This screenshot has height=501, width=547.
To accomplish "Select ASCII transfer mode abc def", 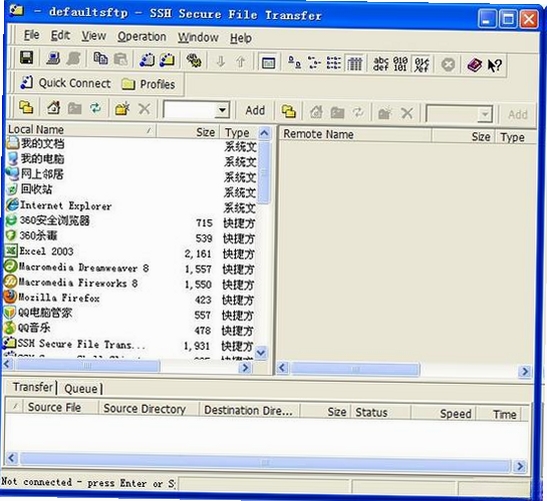I will (x=381, y=64).
